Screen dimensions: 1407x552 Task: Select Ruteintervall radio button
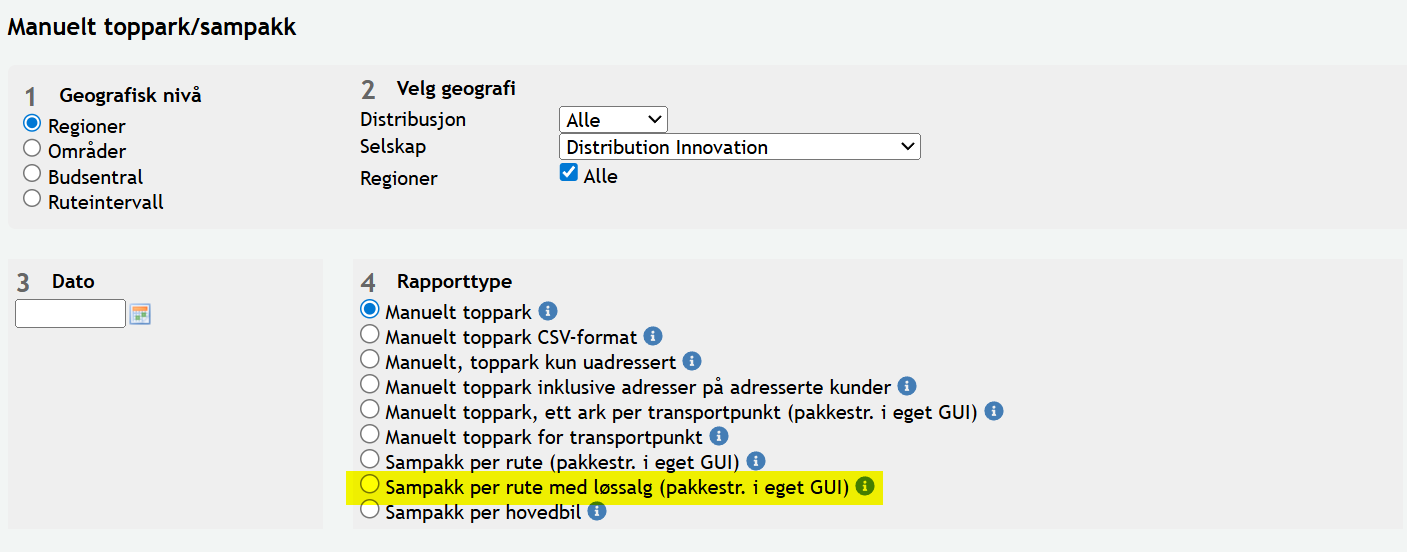pos(32,199)
